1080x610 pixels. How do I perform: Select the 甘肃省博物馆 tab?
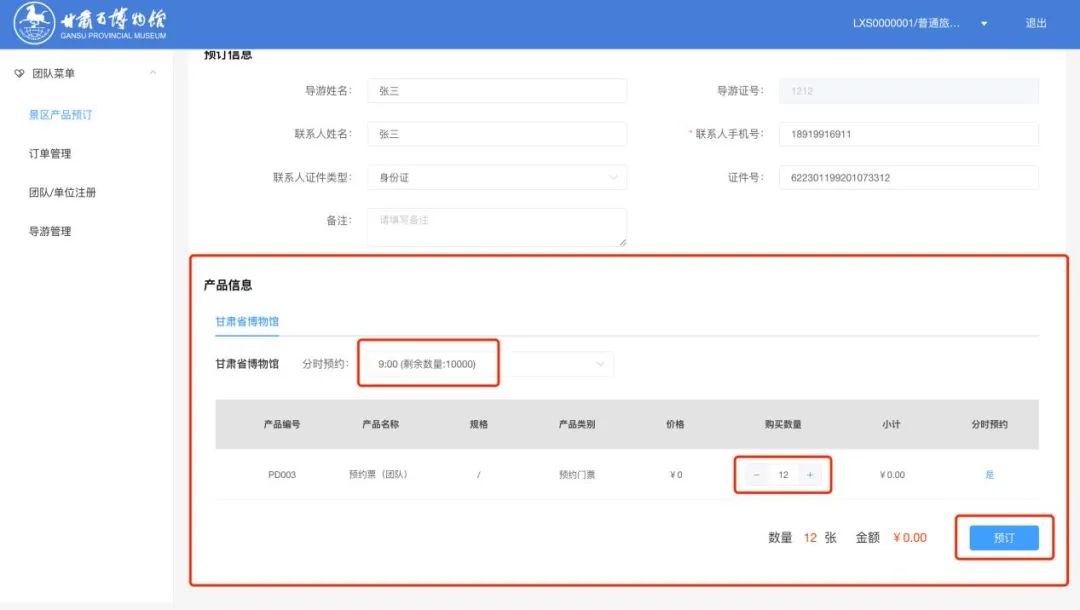[x=247, y=322]
